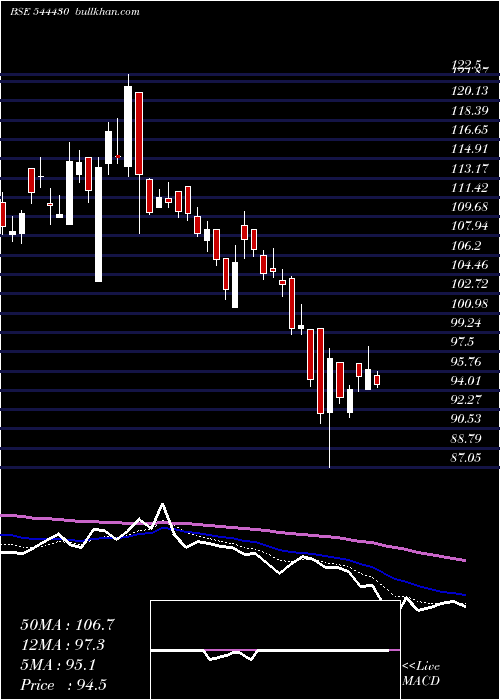Click the 95.76 price axis label
This screenshot has width=500, height=700.
point(466,362)
